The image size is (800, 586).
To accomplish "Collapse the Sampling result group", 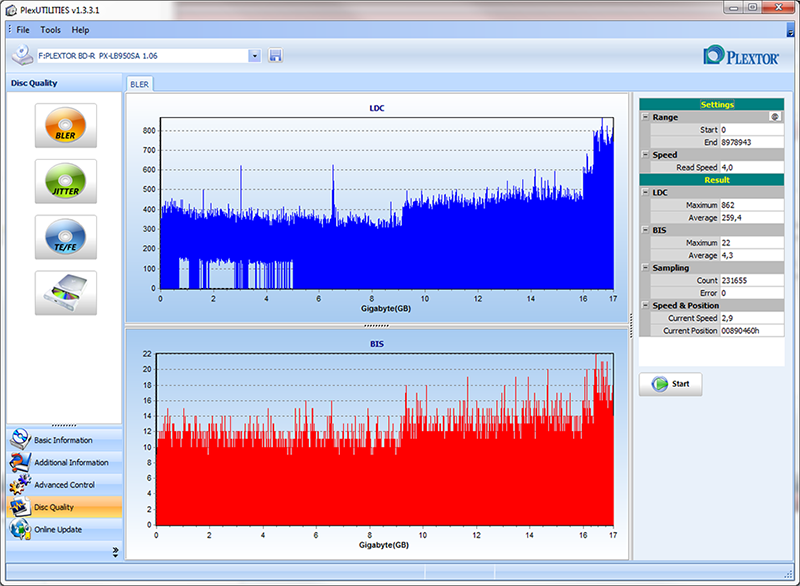I will click(645, 268).
